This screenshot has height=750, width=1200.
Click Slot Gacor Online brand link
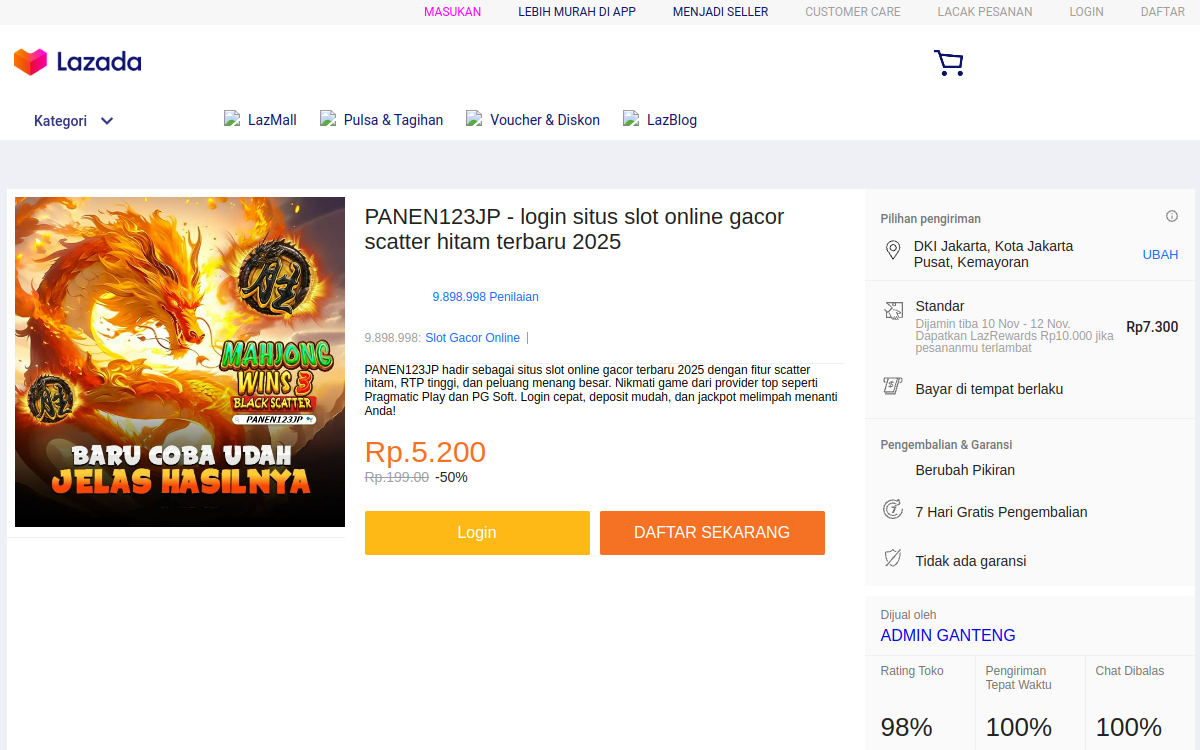tap(473, 338)
